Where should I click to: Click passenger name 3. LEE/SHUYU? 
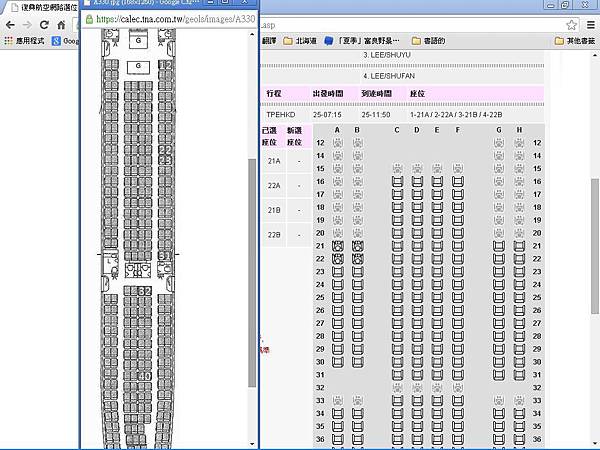pyautogui.click(x=387, y=55)
